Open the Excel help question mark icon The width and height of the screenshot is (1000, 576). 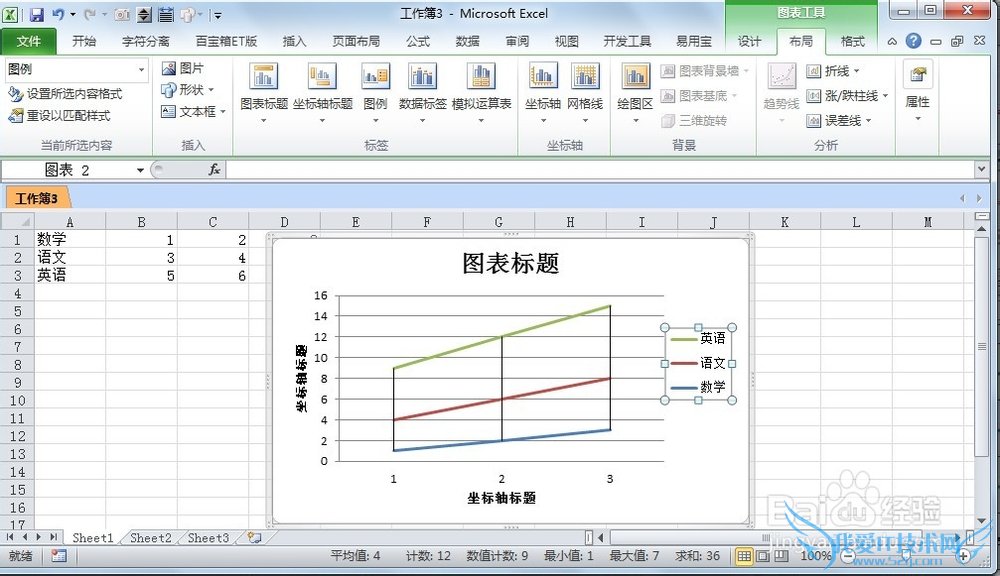[913, 41]
